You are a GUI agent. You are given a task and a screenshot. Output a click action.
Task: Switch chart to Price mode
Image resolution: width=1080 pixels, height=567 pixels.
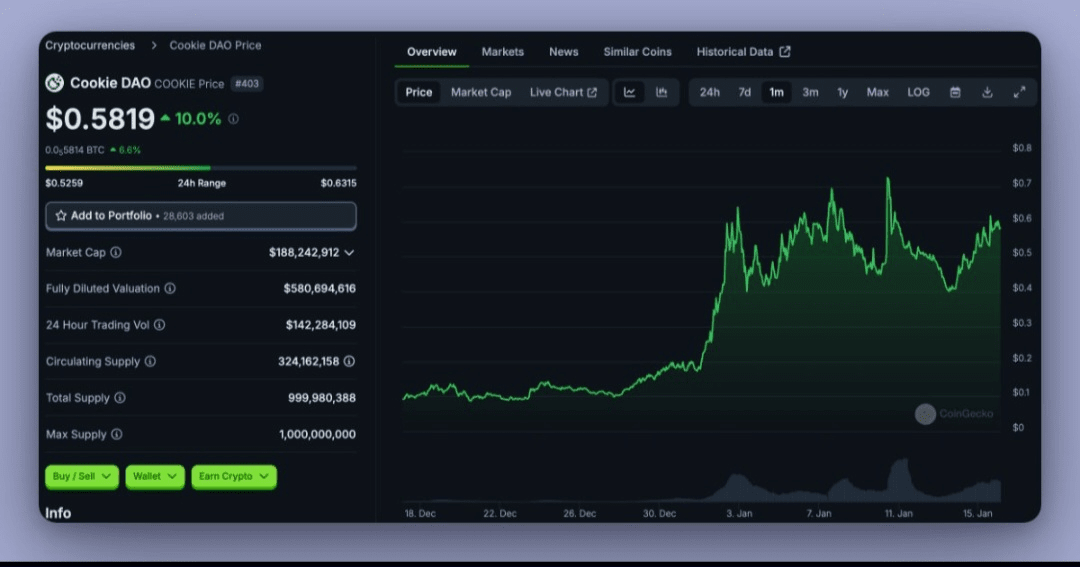coord(419,92)
